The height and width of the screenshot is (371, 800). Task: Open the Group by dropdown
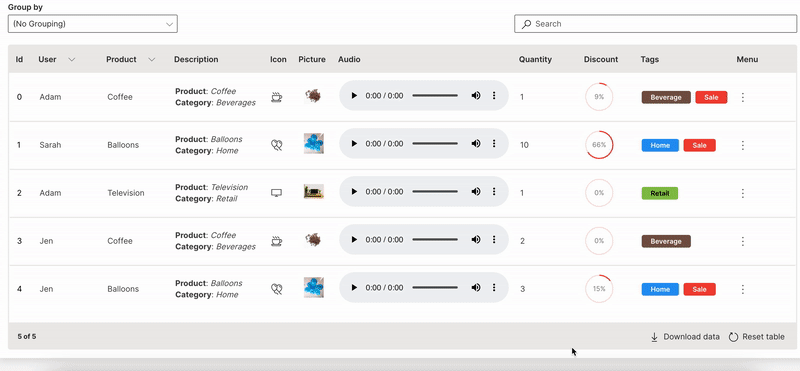pos(93,24)
